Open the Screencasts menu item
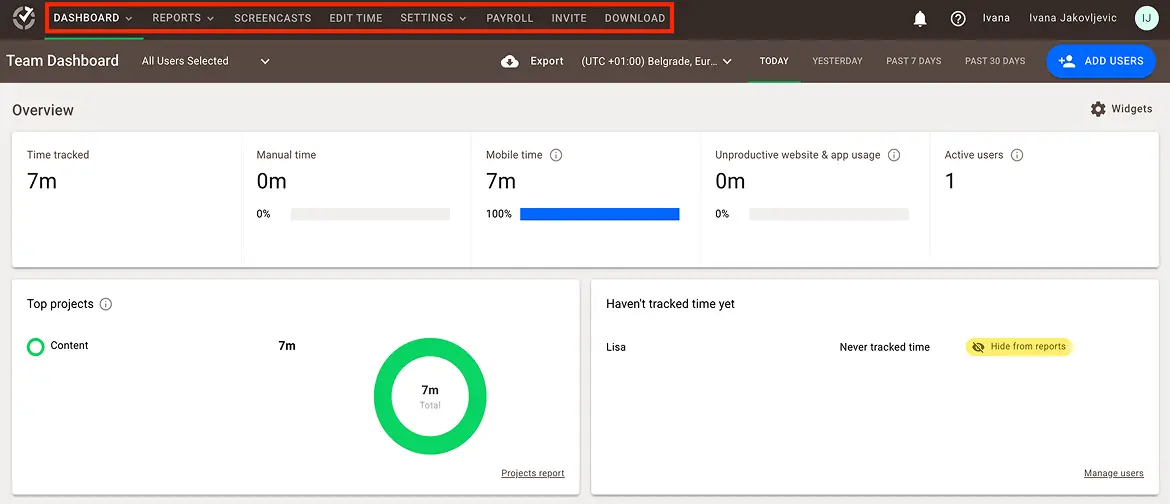The width and height of the screenshot is (1170, 504). tap(272, 18)
